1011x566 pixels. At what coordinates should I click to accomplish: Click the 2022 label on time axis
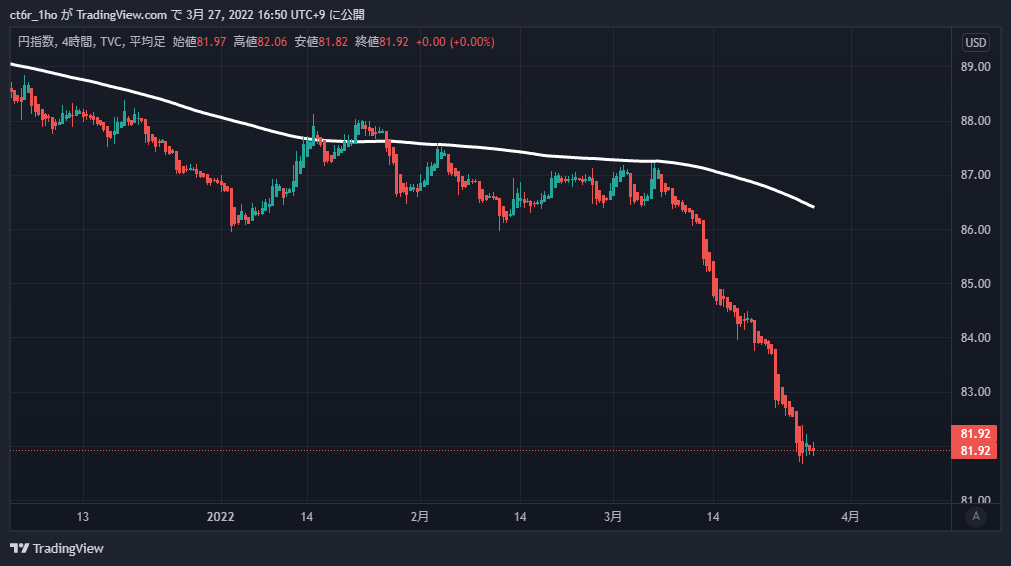pyautogui.click(x=221, y=517)
